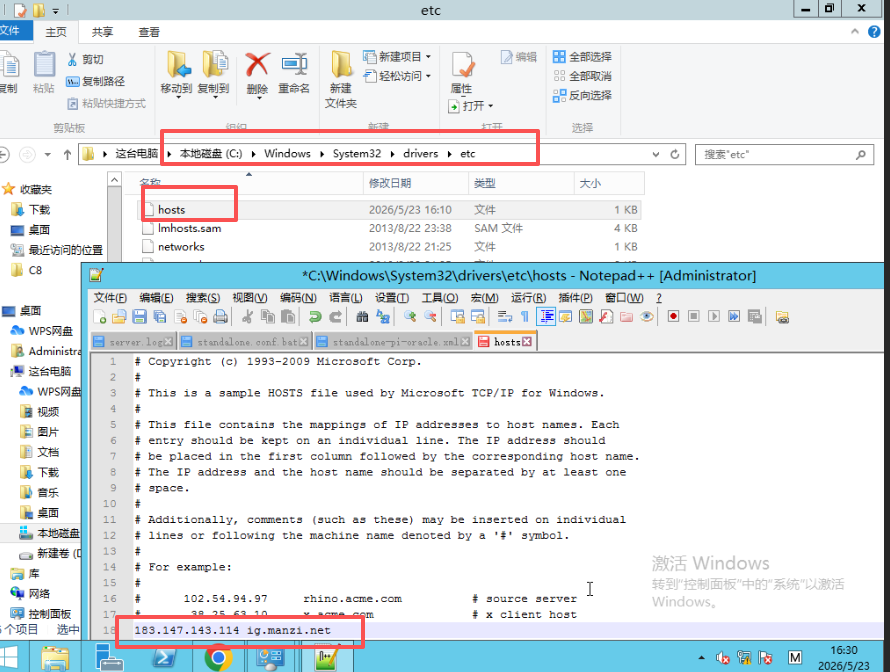The height and width of the screenshot is (672, 890).
Task: Click the Copy icon in Notepad++ toolbar
Action: 267,317
